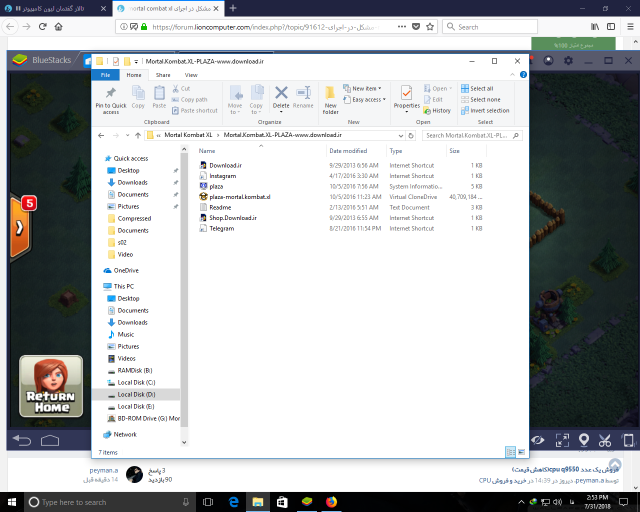Open a new Firefox tab
The image size is (640, 512).
[233, 8]
